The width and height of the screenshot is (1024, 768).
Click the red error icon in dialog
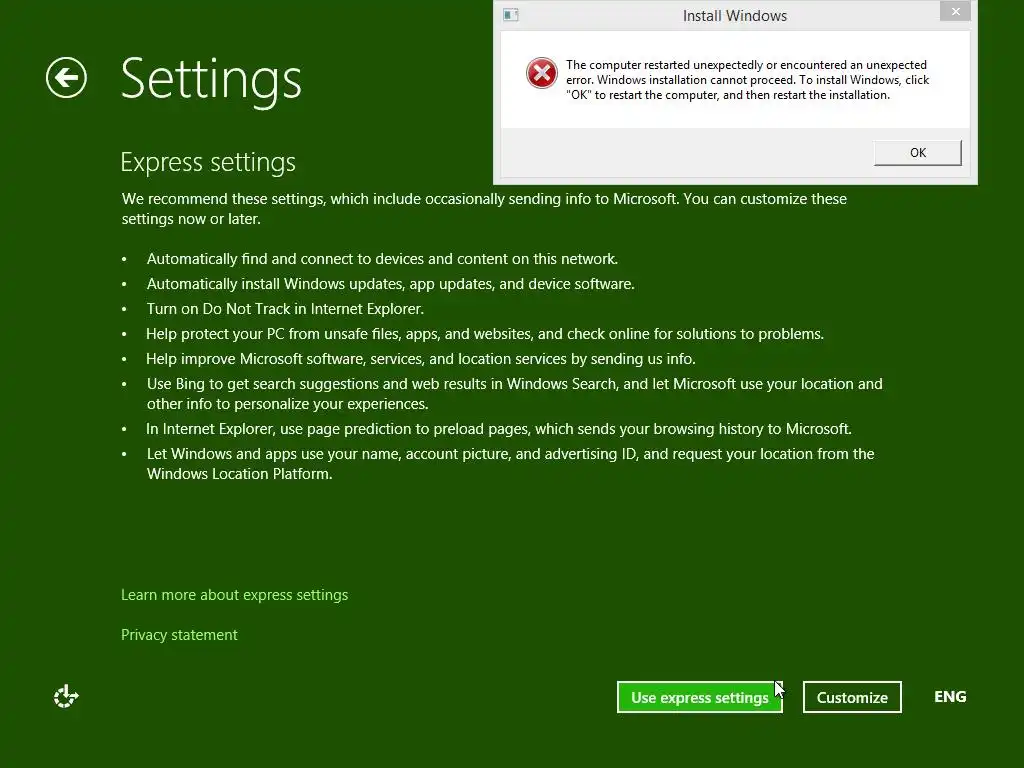[x=541, y=73]
